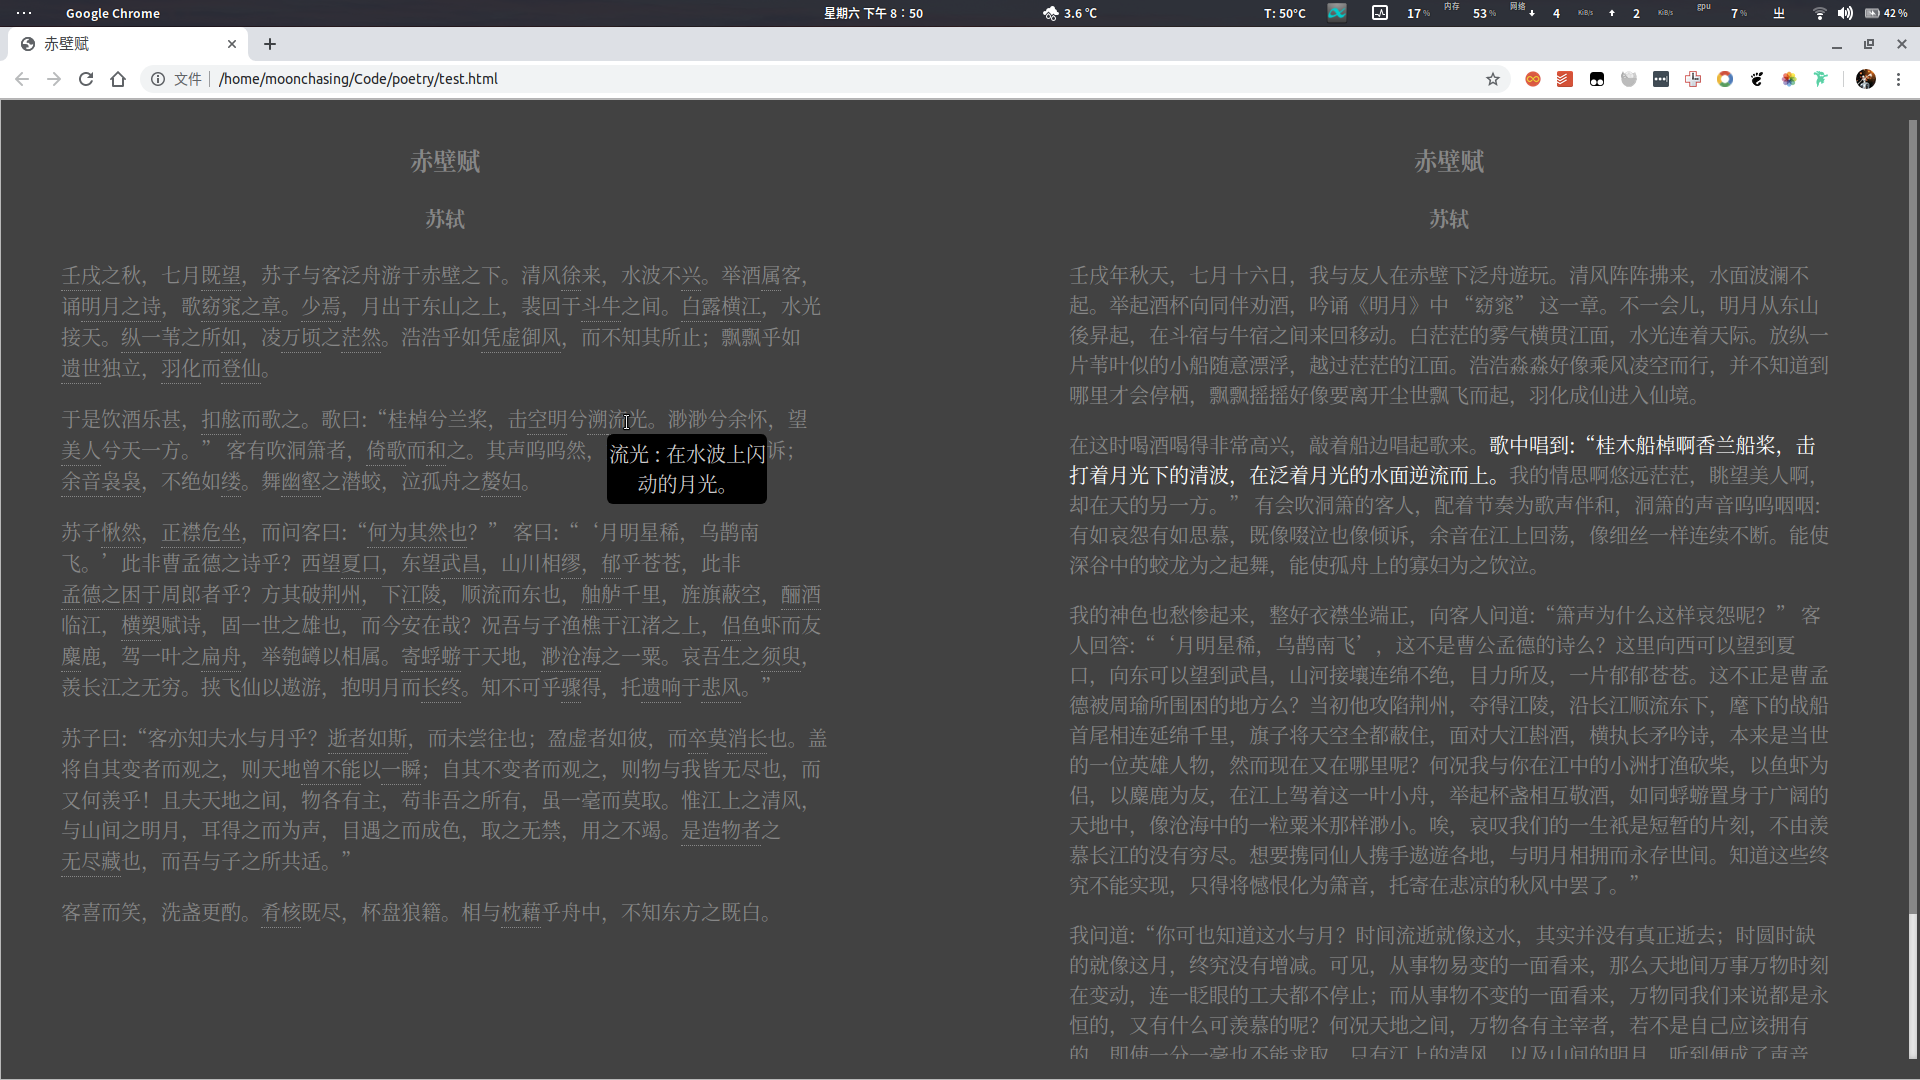Bookmark this page with the star icon
The image size is (1920, 1080).
1492,79
